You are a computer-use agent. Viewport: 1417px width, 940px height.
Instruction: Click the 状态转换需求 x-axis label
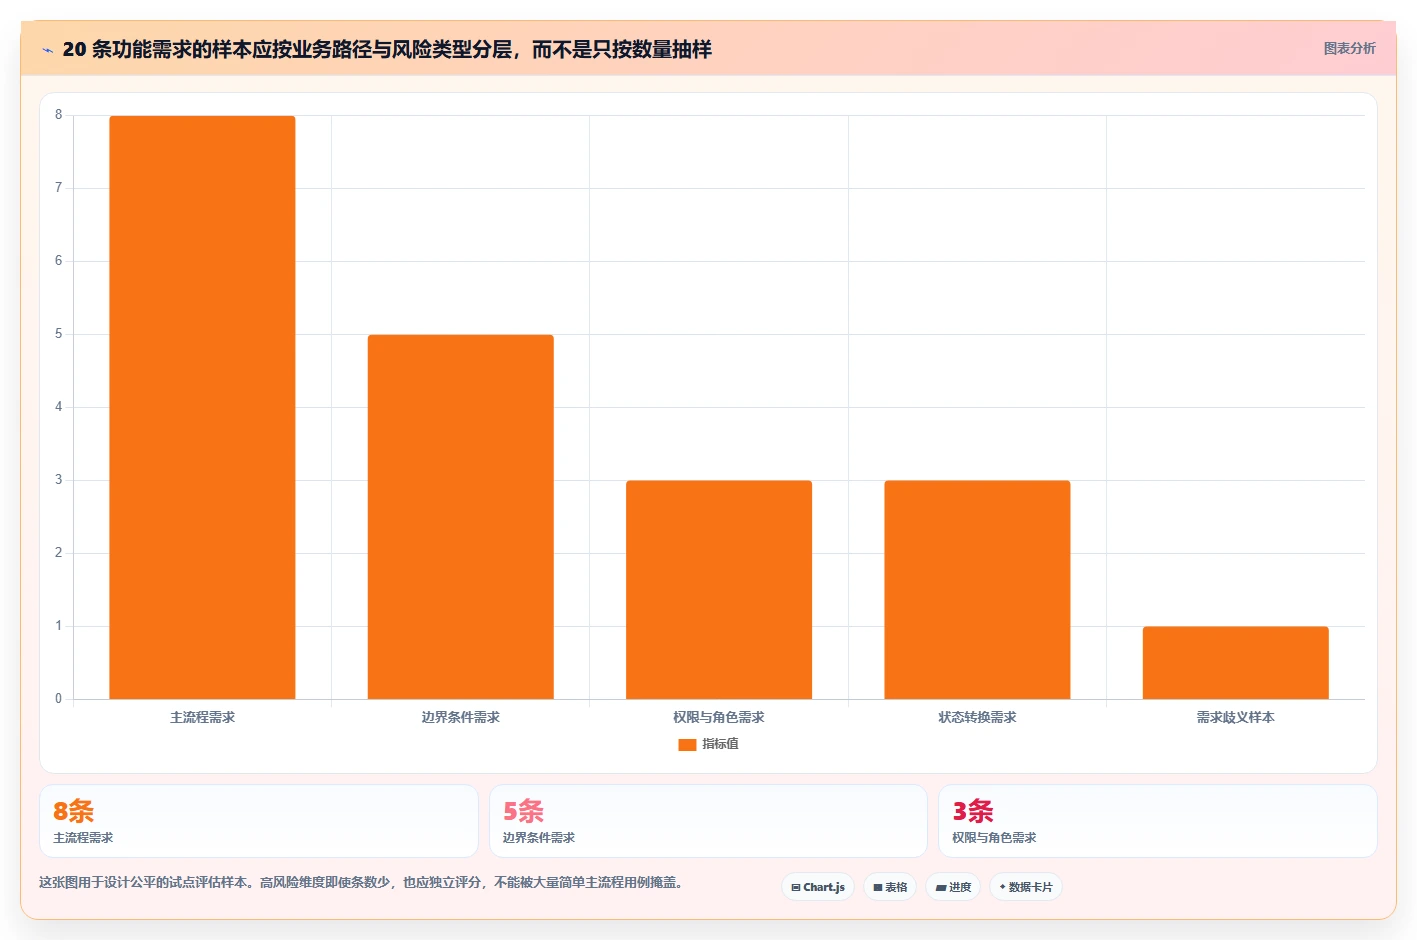[x=977, y=717]
